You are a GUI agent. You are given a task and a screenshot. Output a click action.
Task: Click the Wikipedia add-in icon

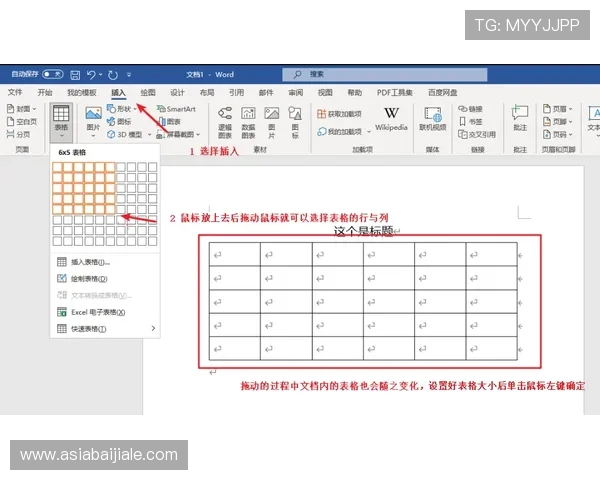391,119
